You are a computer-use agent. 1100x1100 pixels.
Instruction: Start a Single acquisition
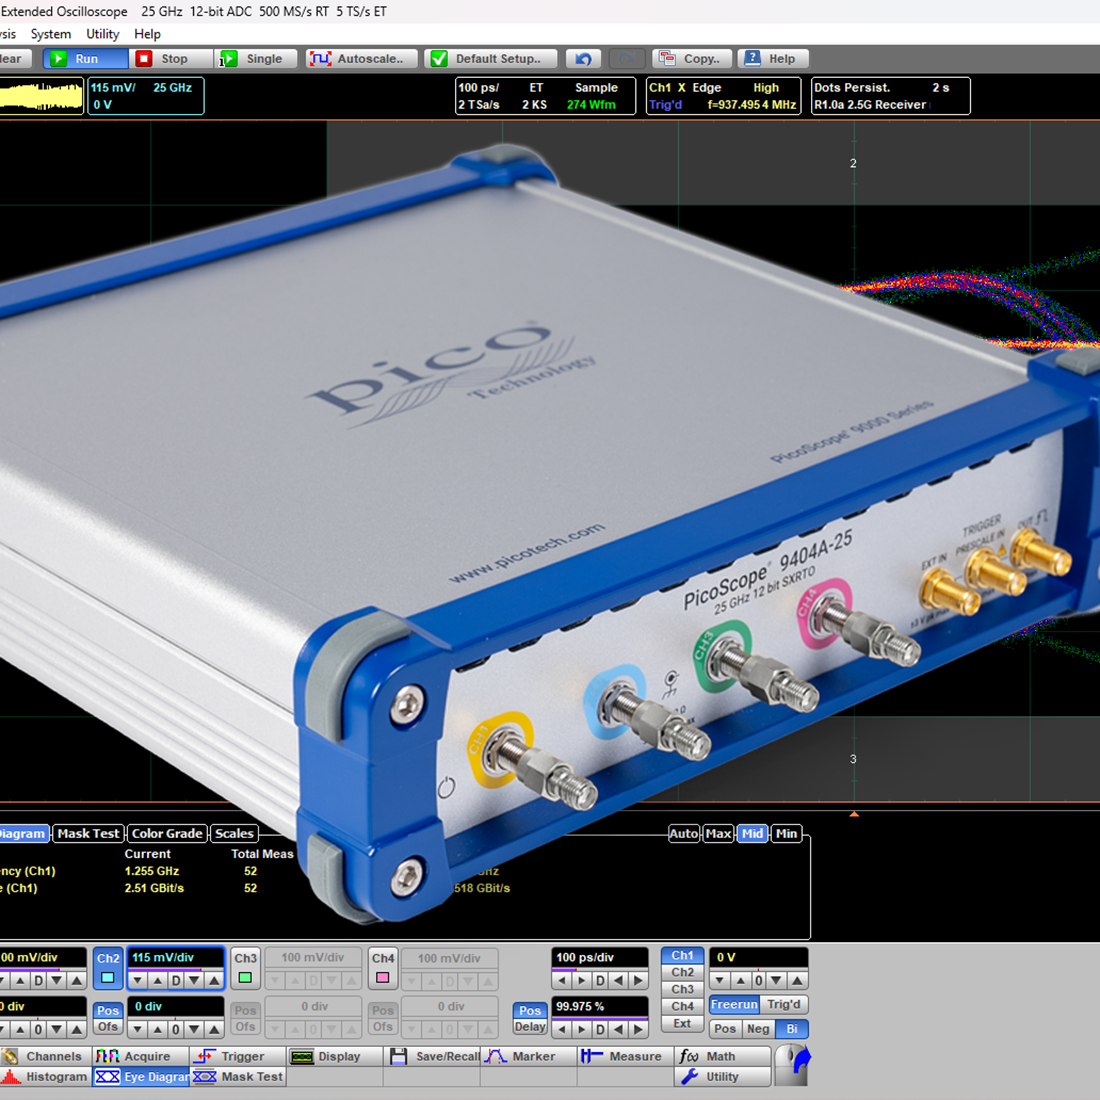pyautogui.click(x=256, y=59)
